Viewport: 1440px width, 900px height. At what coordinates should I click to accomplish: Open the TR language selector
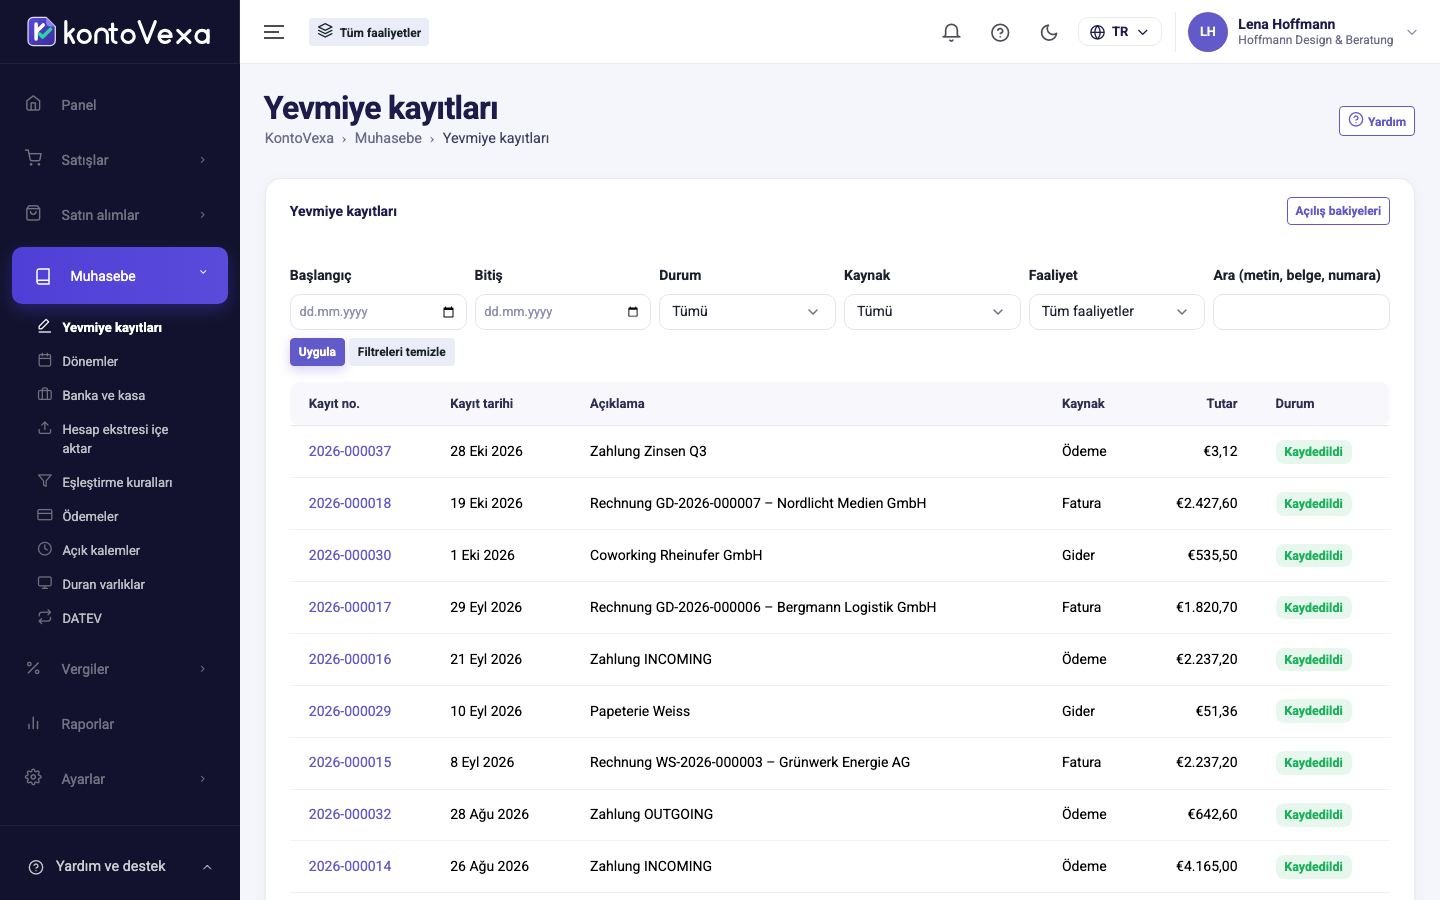coord(1120,32)
